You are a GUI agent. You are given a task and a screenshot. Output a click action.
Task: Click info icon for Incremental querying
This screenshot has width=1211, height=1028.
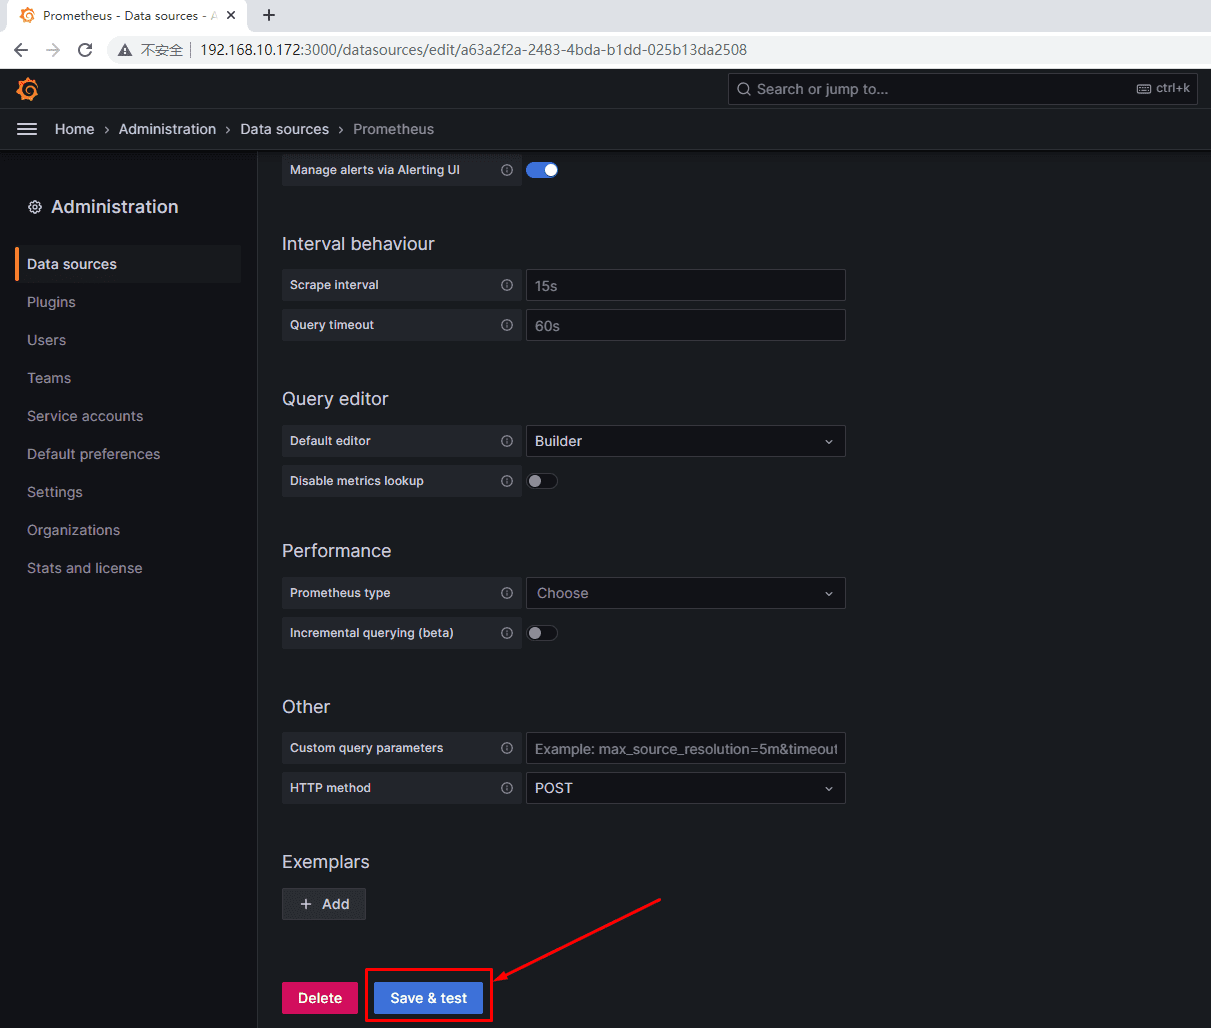click(x=507, y=633)
